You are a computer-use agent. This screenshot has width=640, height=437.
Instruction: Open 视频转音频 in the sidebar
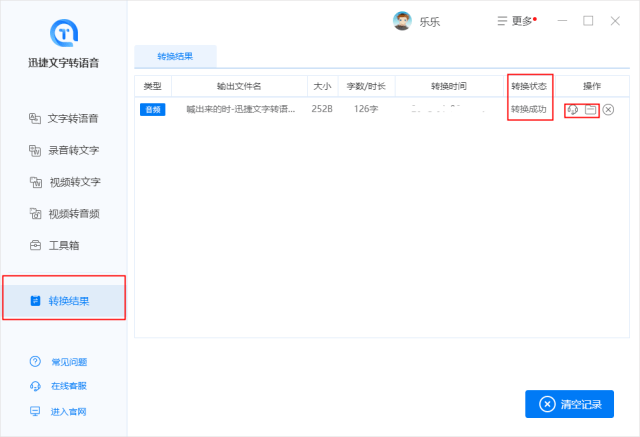pos(64,214)
